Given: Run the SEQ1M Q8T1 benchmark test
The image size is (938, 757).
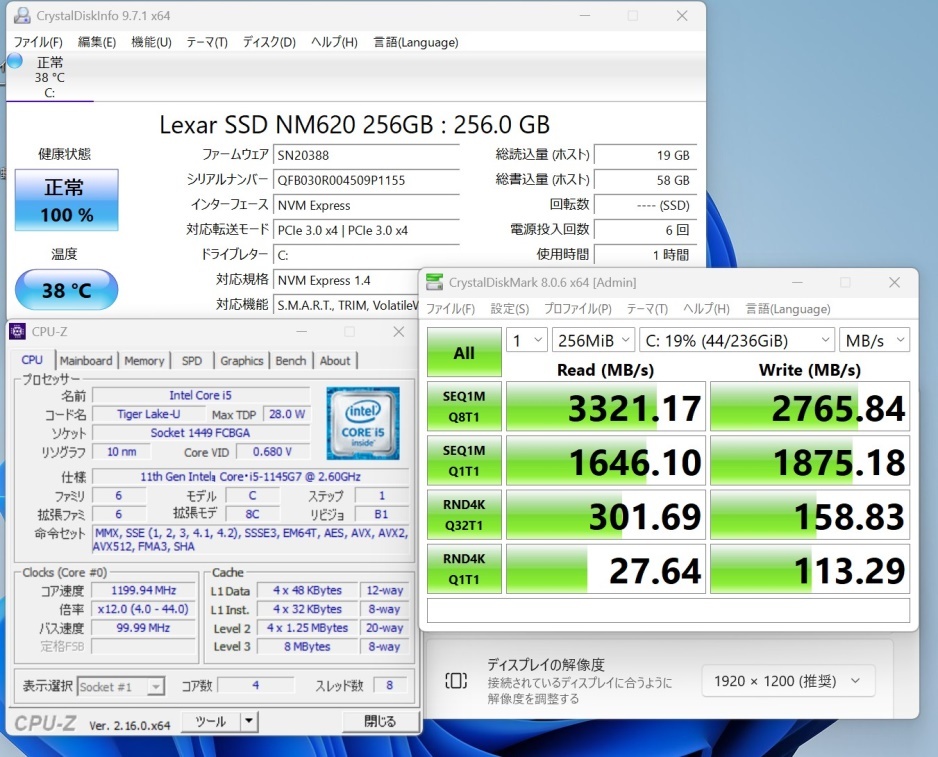Looking at the screenshot, I should click(x=464, y=408).
